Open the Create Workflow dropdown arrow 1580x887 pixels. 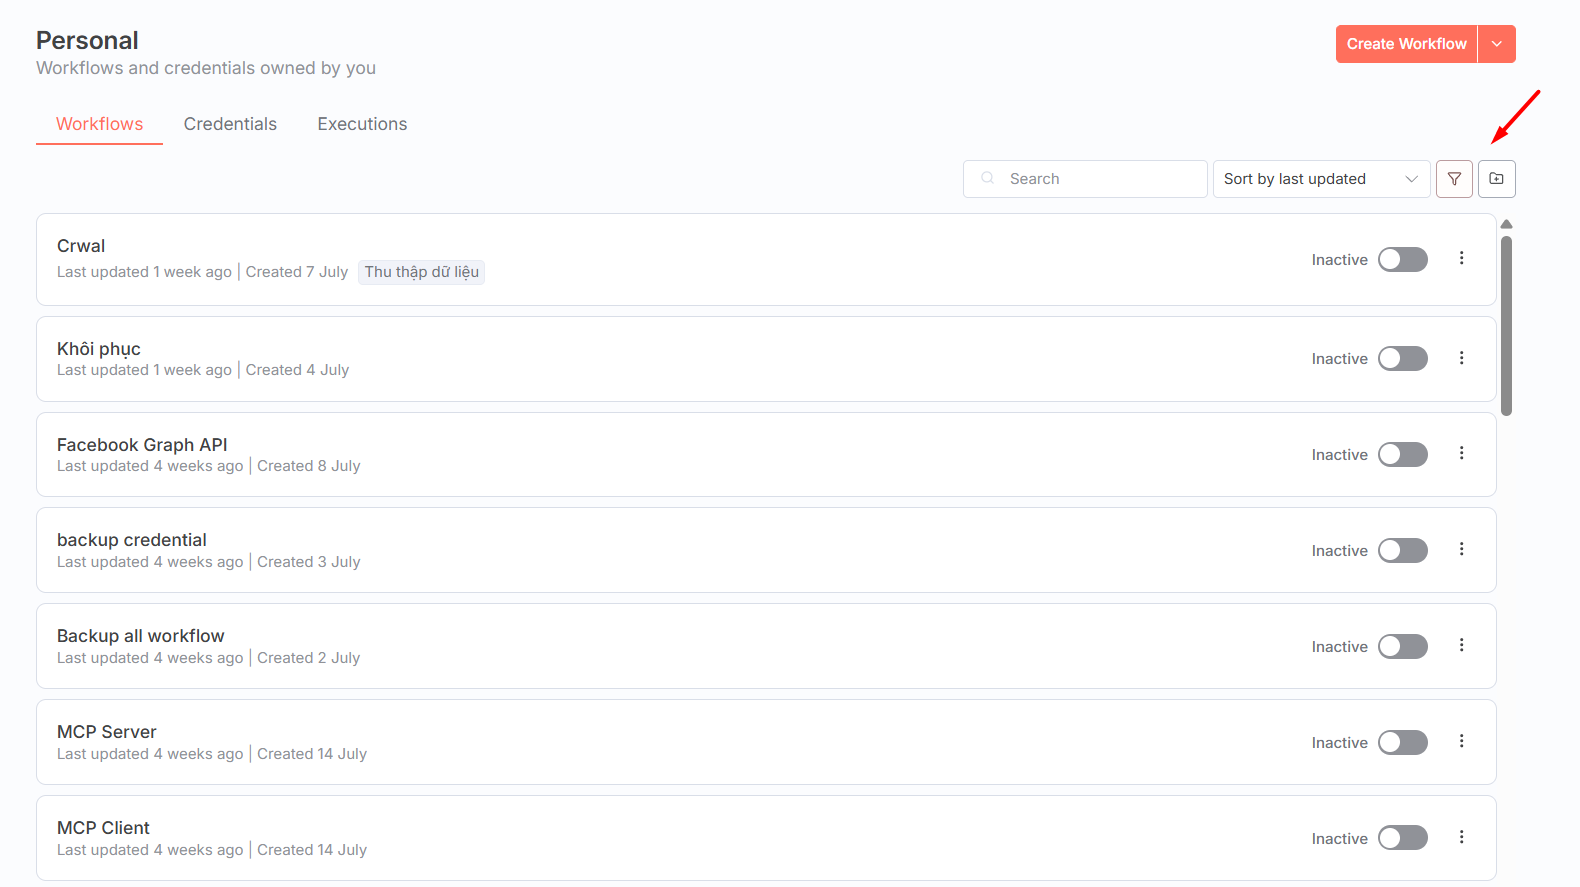point(1497,44)
